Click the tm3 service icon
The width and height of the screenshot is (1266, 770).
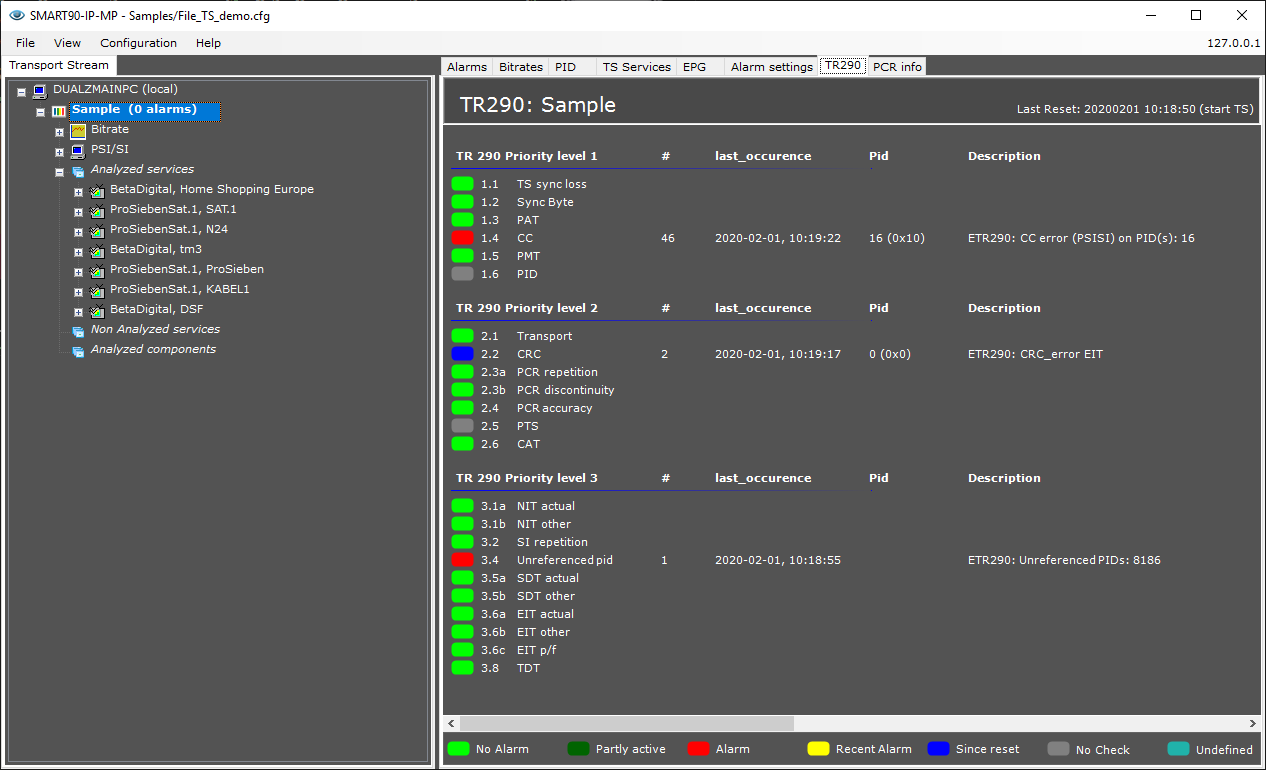[x=97, y=250]
